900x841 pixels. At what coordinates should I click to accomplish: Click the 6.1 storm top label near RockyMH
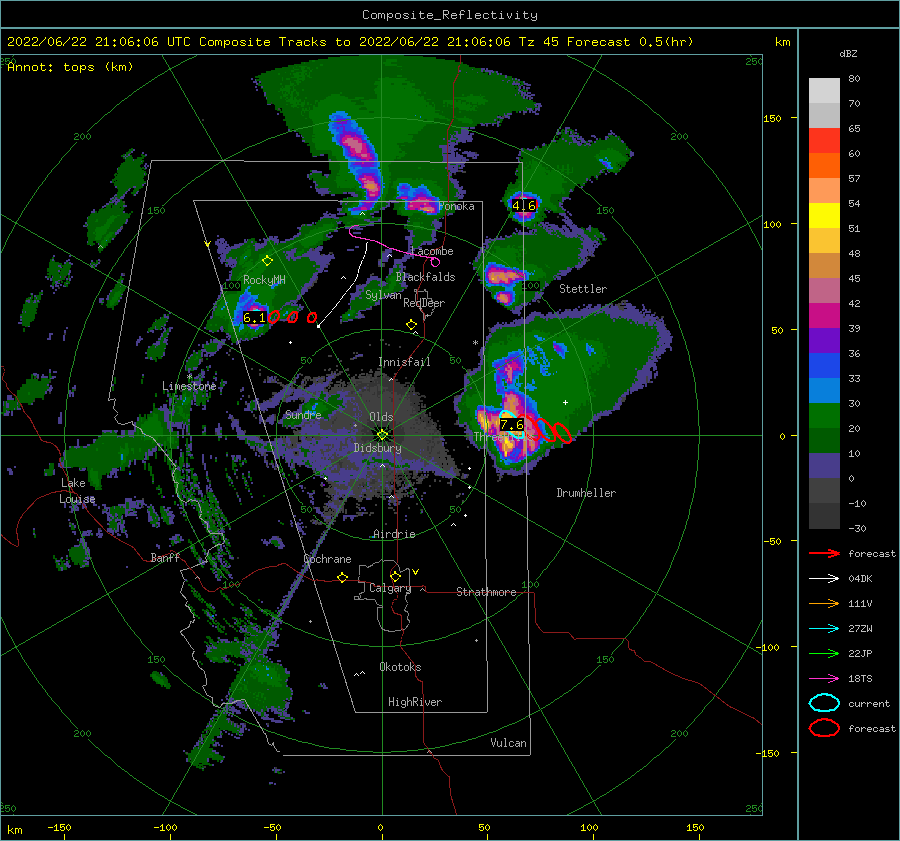point(254,318)
